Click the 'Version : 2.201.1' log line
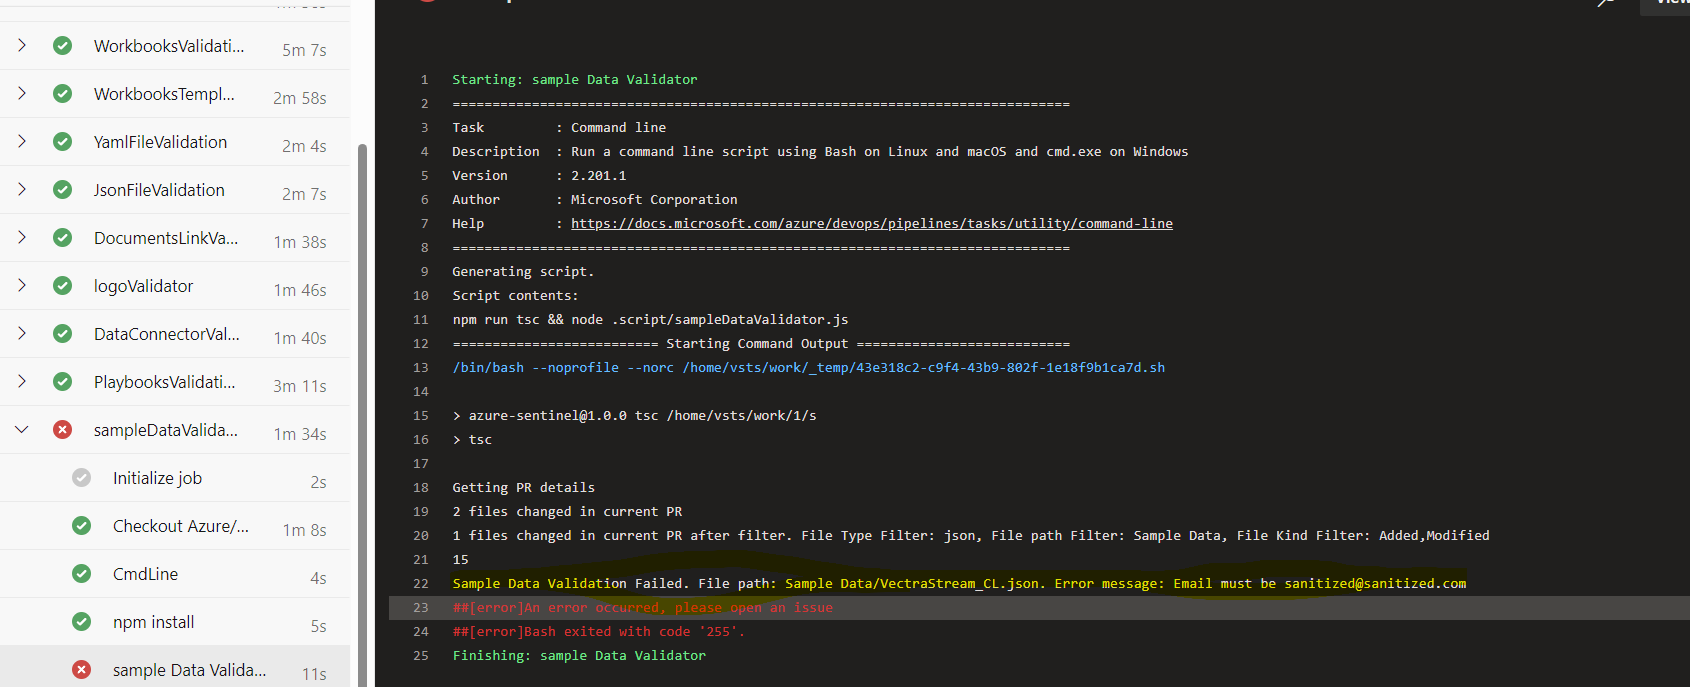Viewport: 1690px width, 687px height. pyautogui.click(x=539, y=175)
